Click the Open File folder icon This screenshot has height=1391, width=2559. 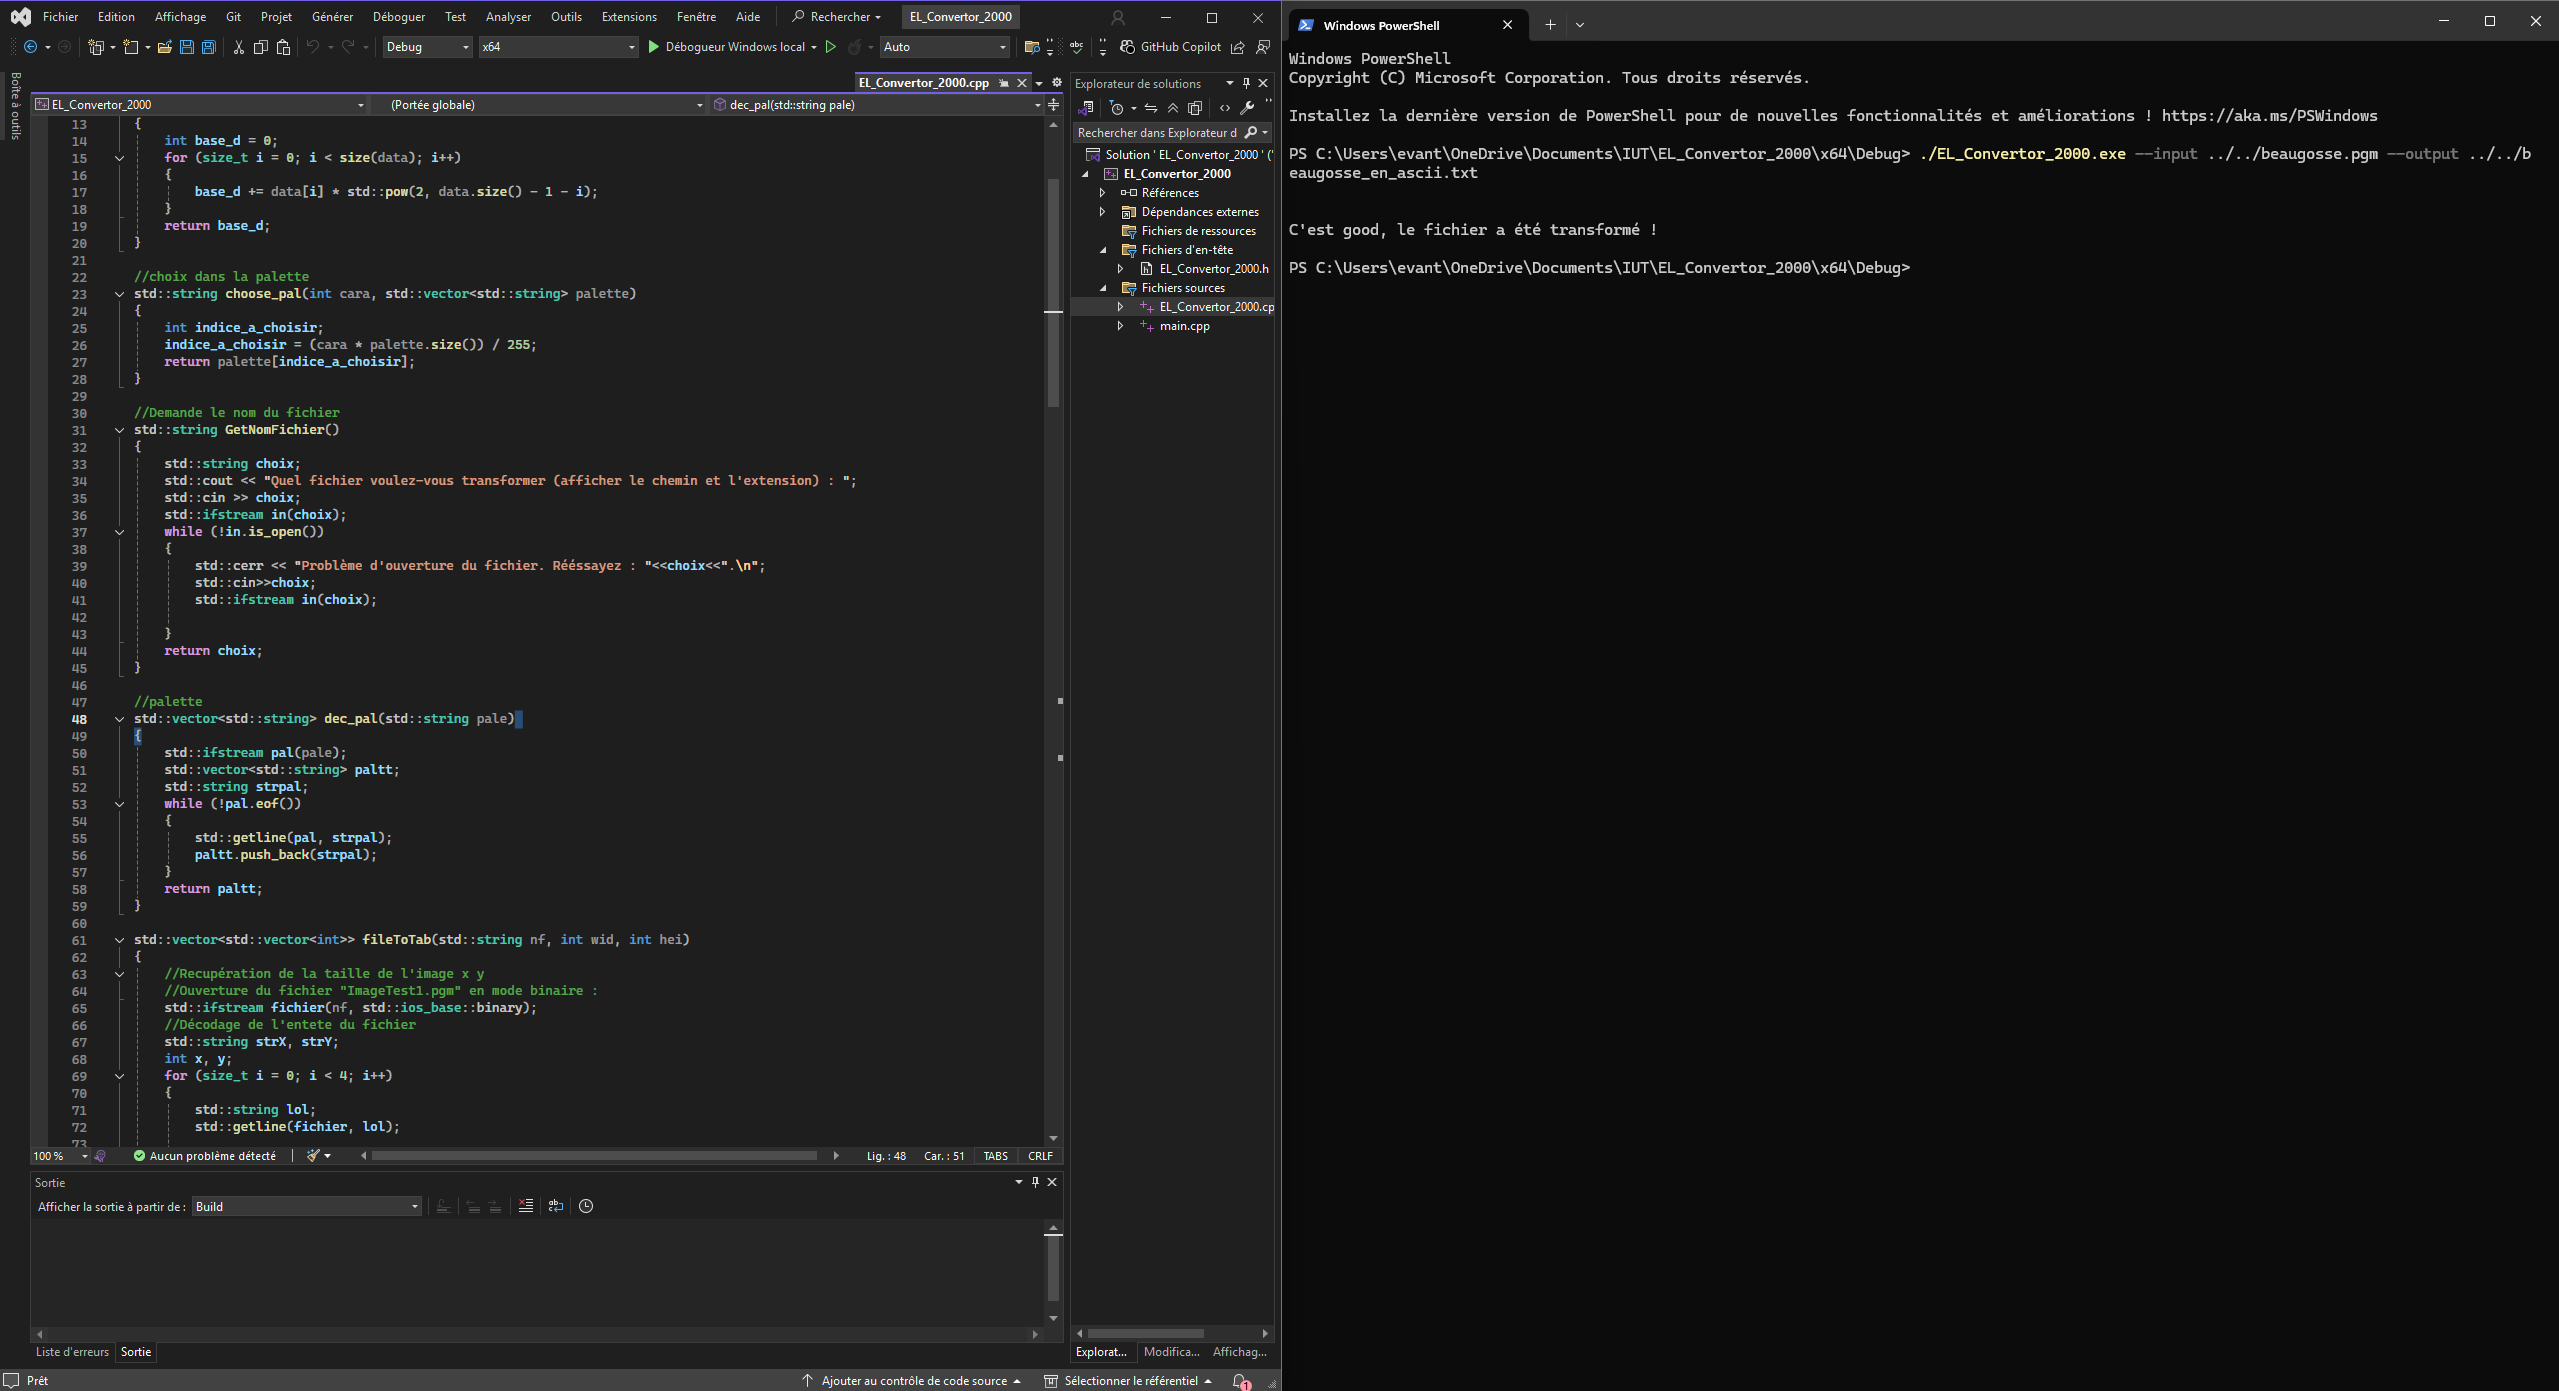point(165,47)
